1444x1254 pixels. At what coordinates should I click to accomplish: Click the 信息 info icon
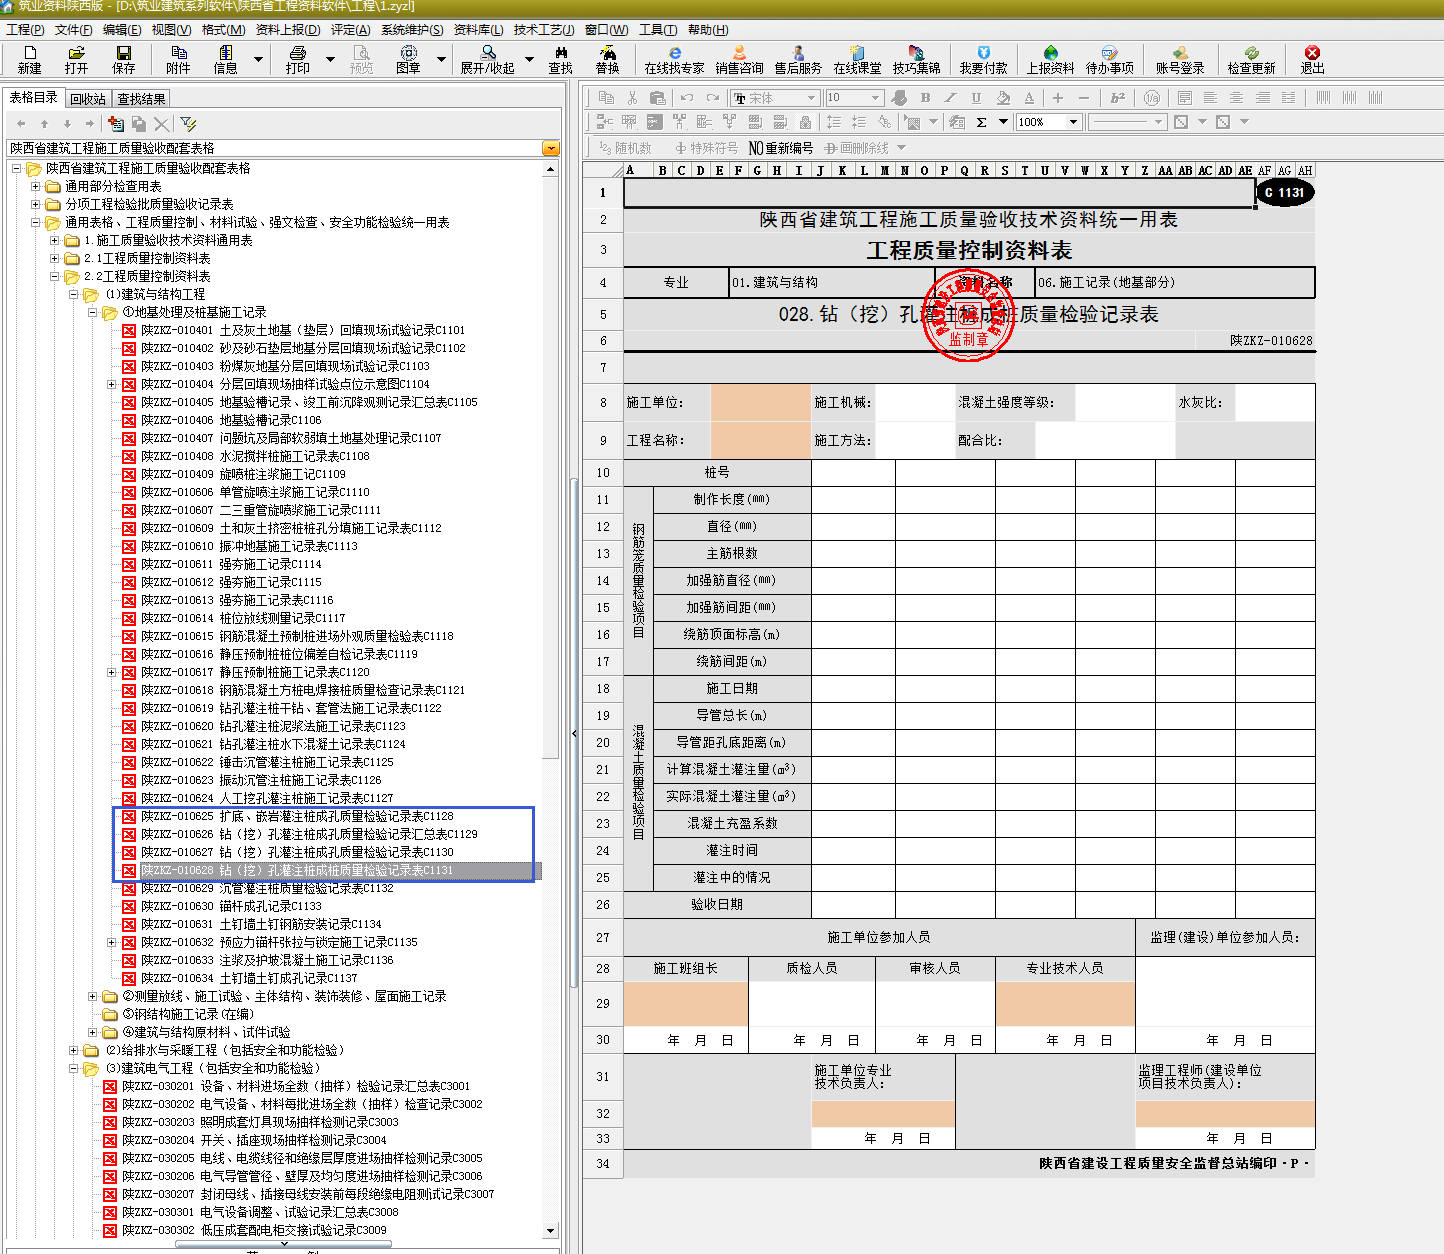[x=225, y=59]
